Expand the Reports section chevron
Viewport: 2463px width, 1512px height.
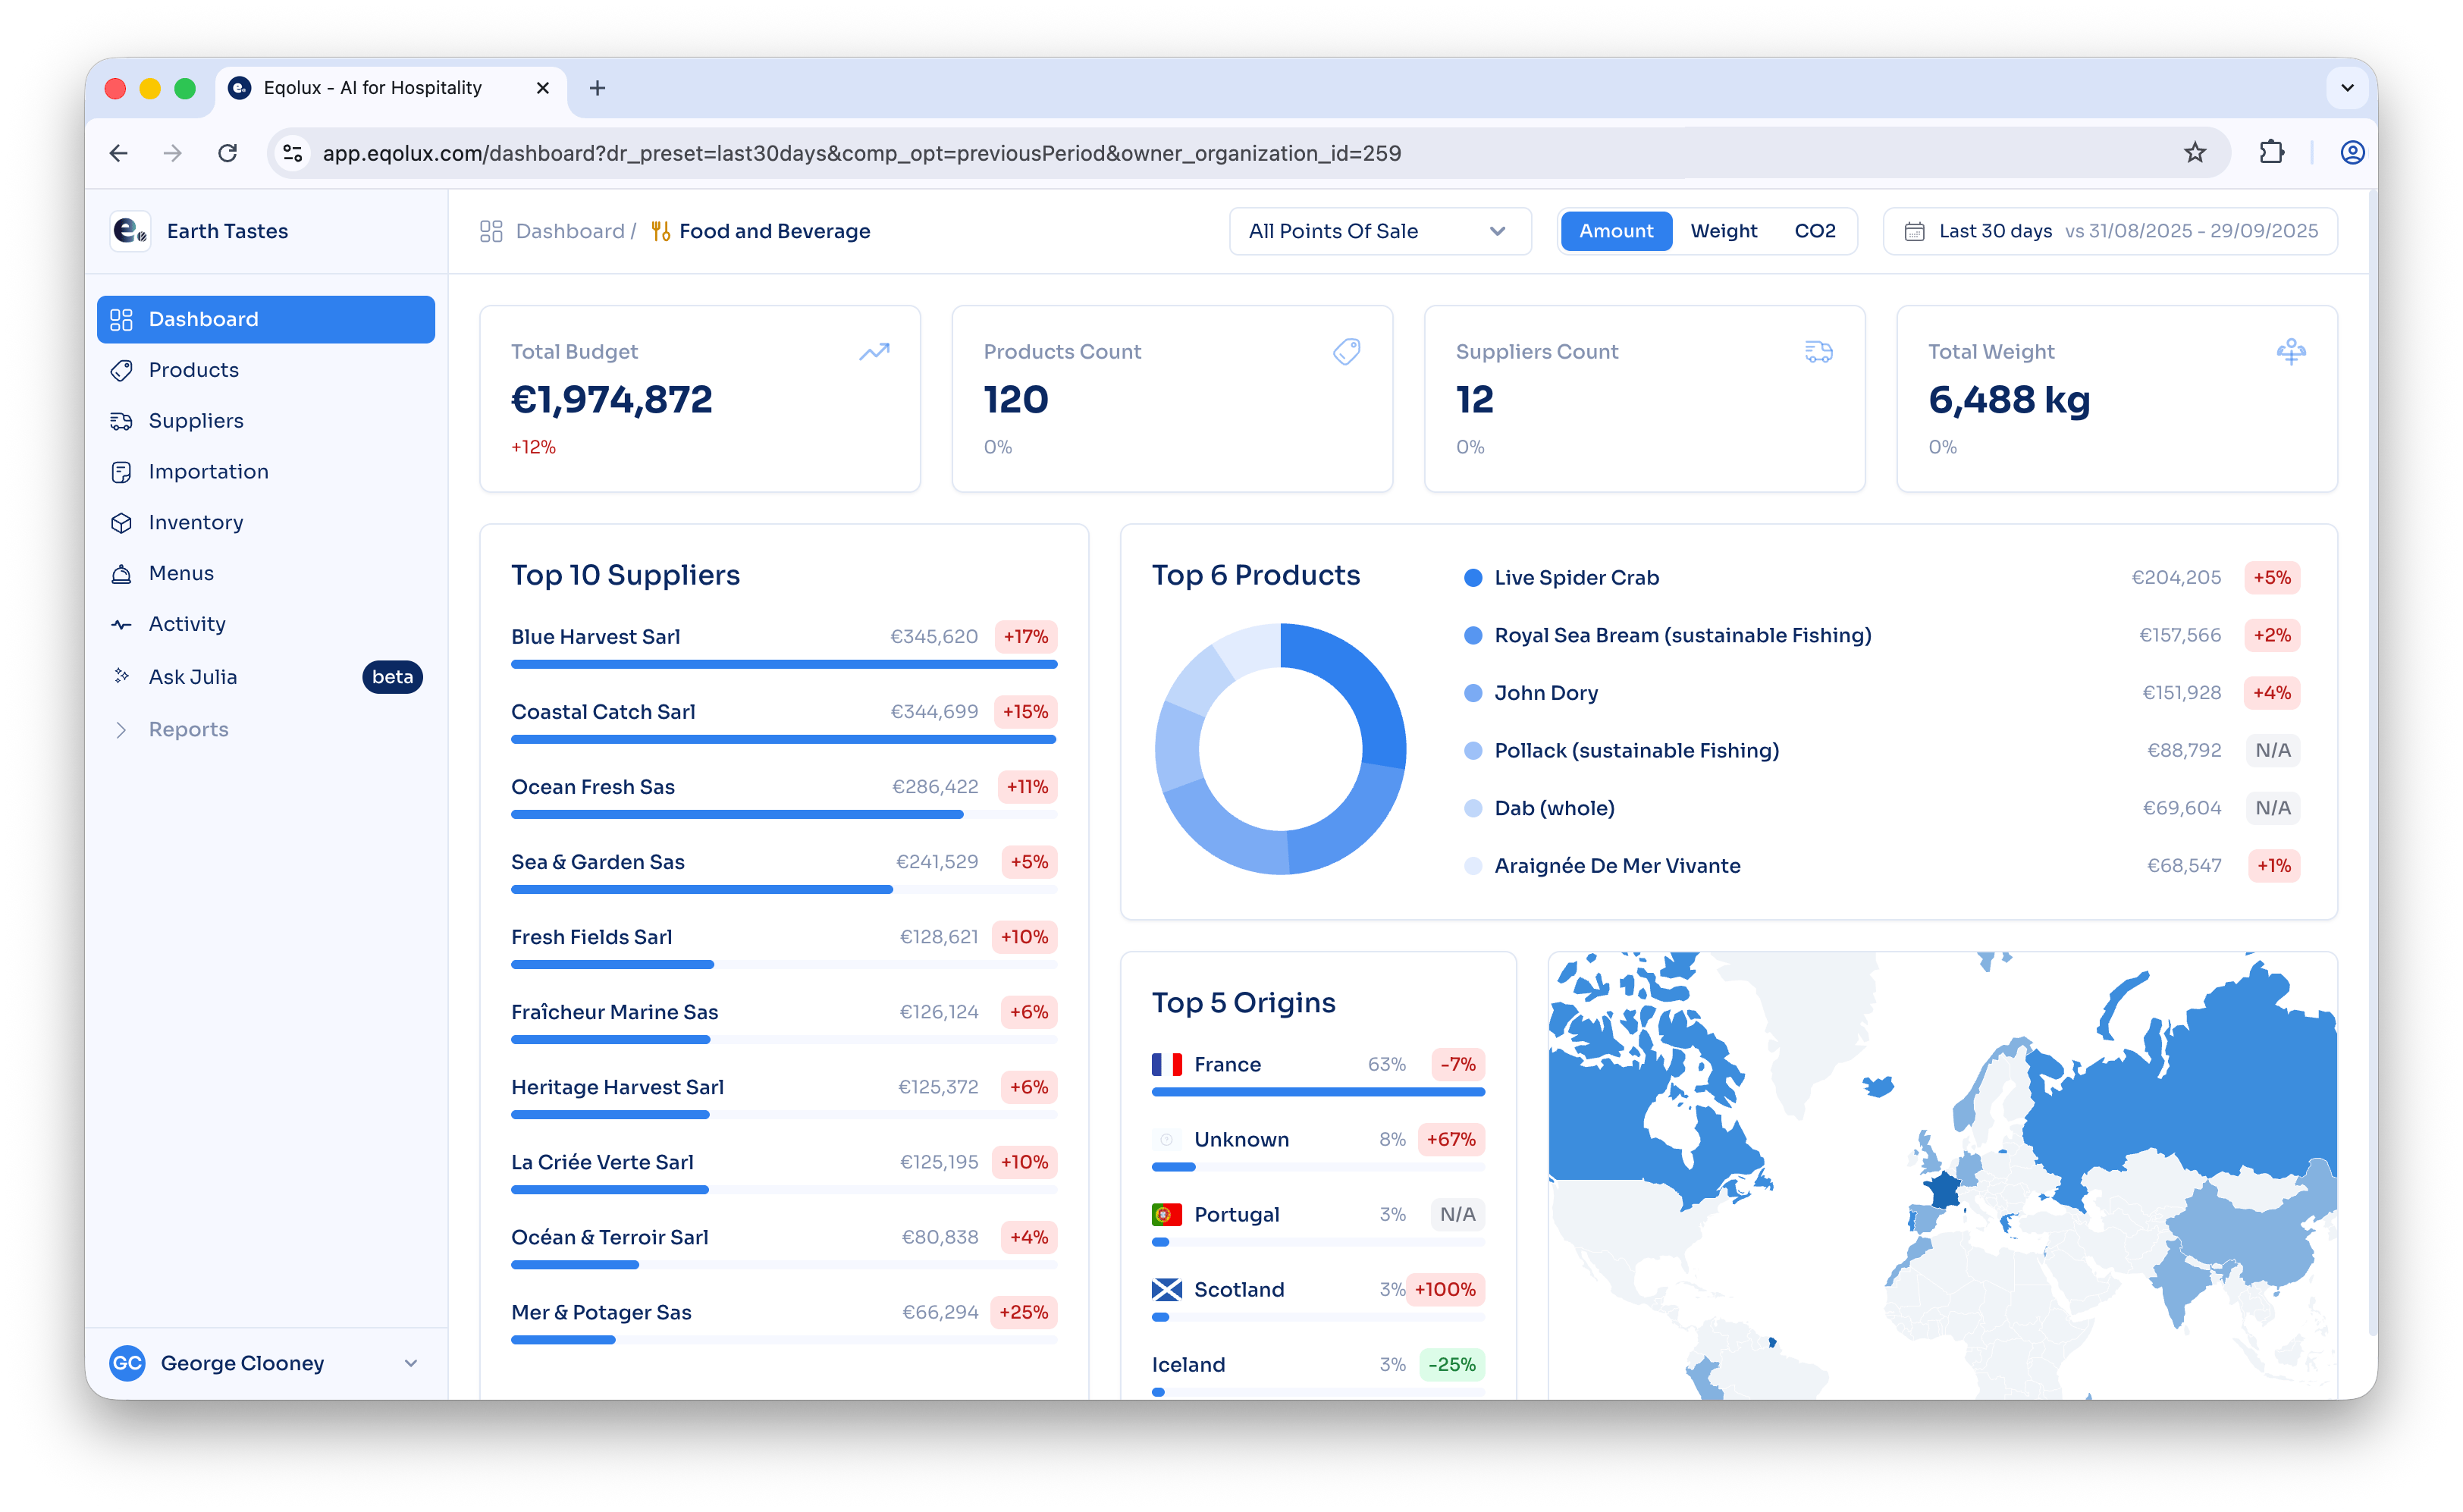[x=121, y=730]
